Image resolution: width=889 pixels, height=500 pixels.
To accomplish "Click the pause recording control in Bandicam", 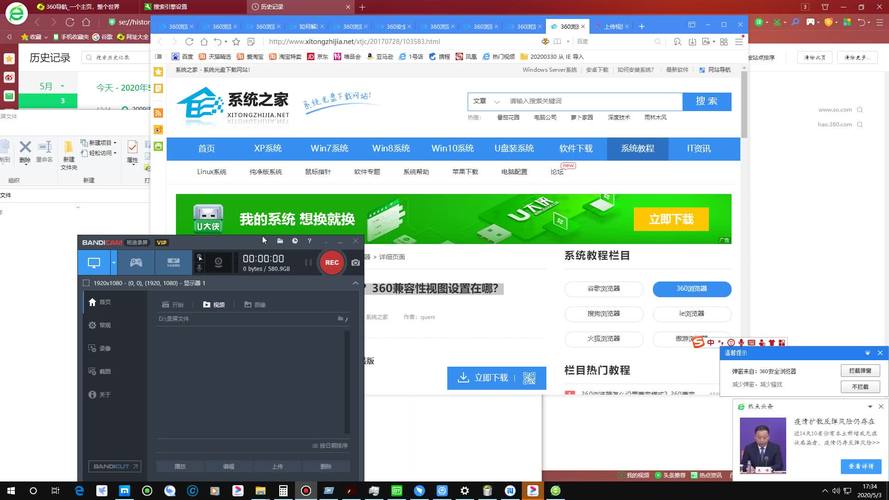I will [x=306, y=262].
